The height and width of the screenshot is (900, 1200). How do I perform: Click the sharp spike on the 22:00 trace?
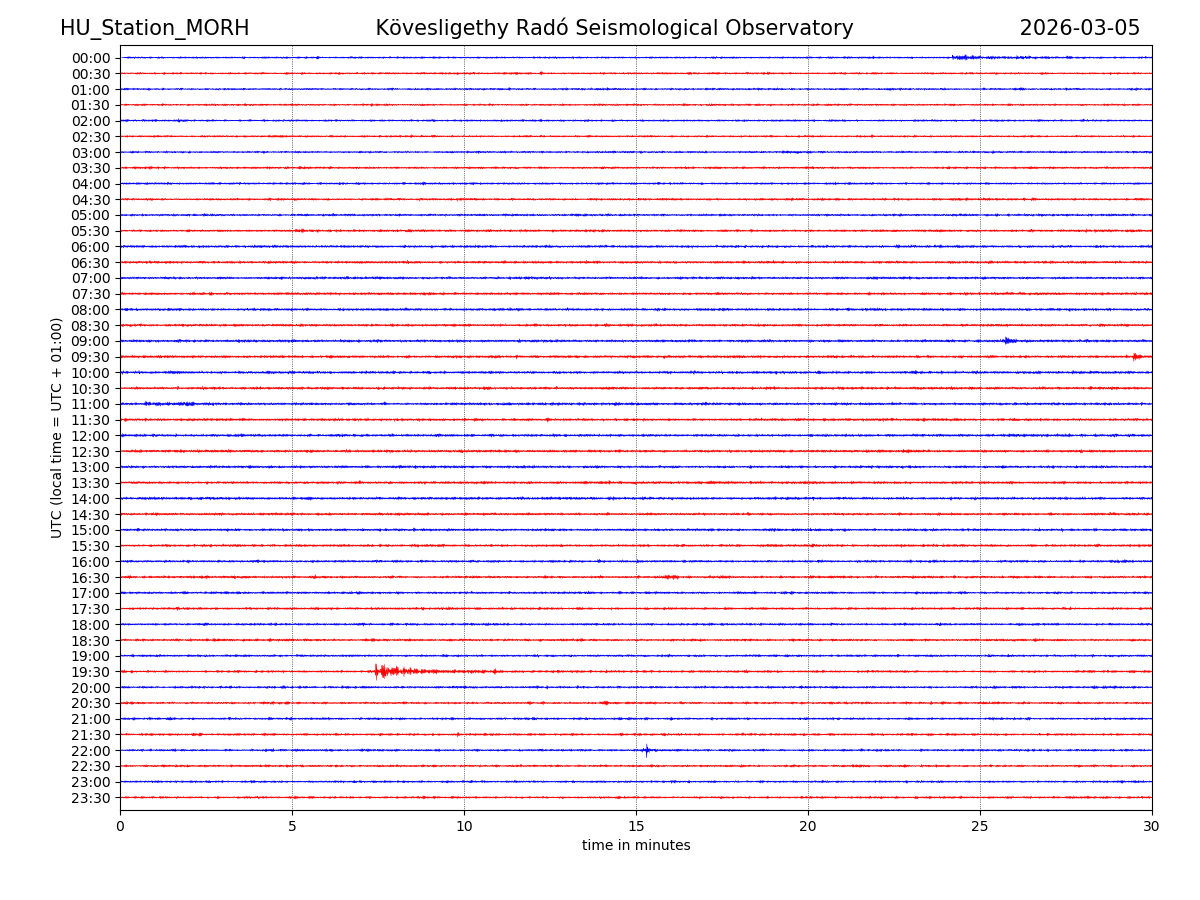coord(646,750)
